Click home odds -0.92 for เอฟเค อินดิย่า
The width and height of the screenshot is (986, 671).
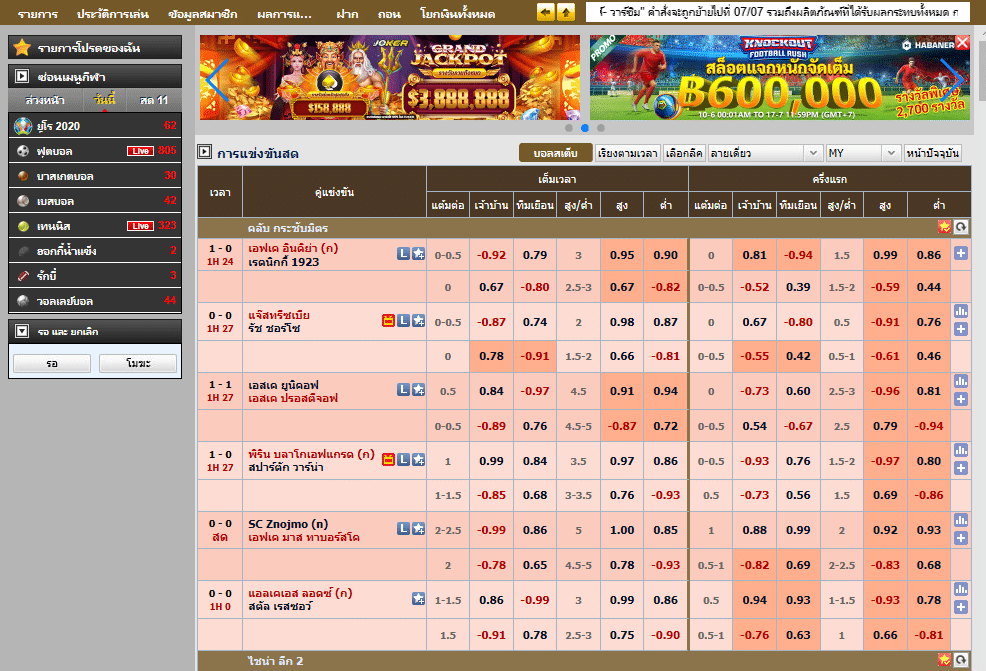(491, 255)
